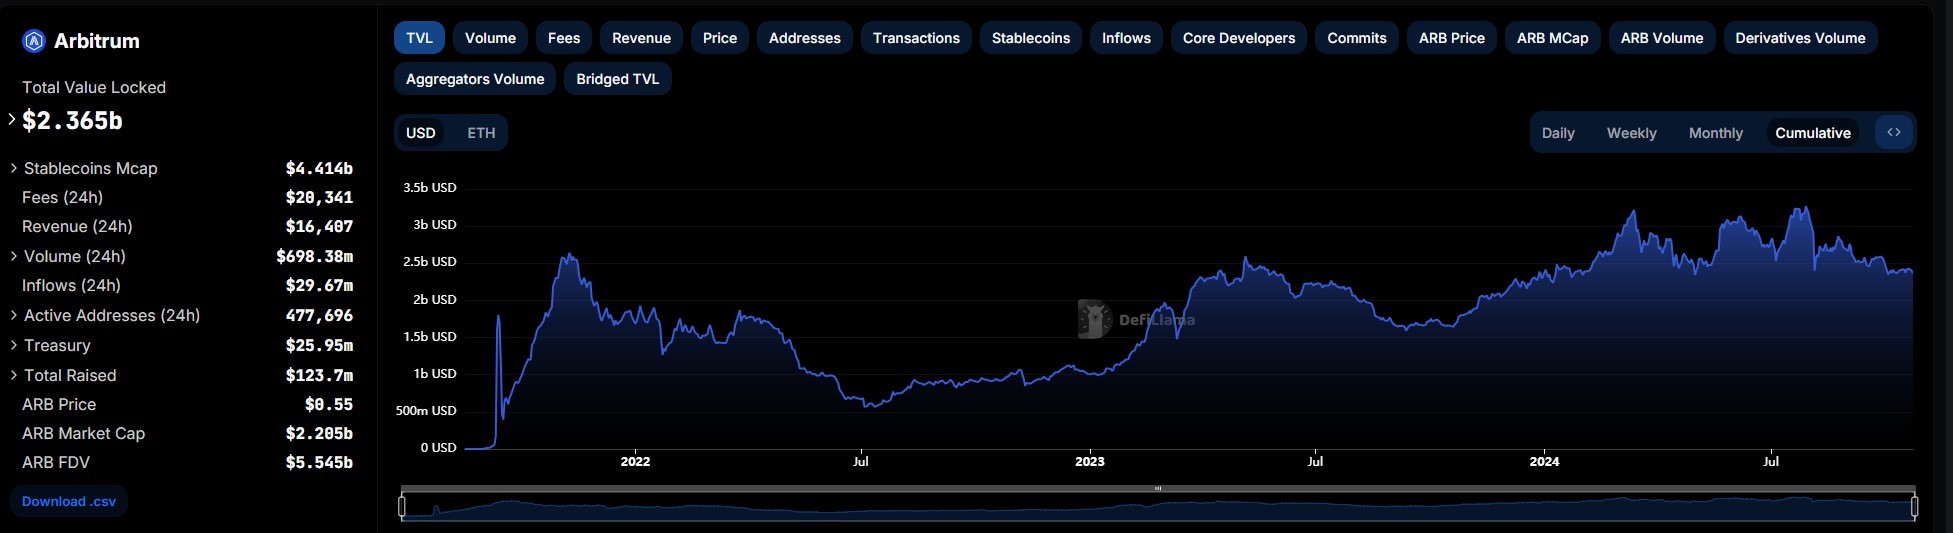
Task: Enable the Aggregators Volume metric
Action: (x=475, y=79)
